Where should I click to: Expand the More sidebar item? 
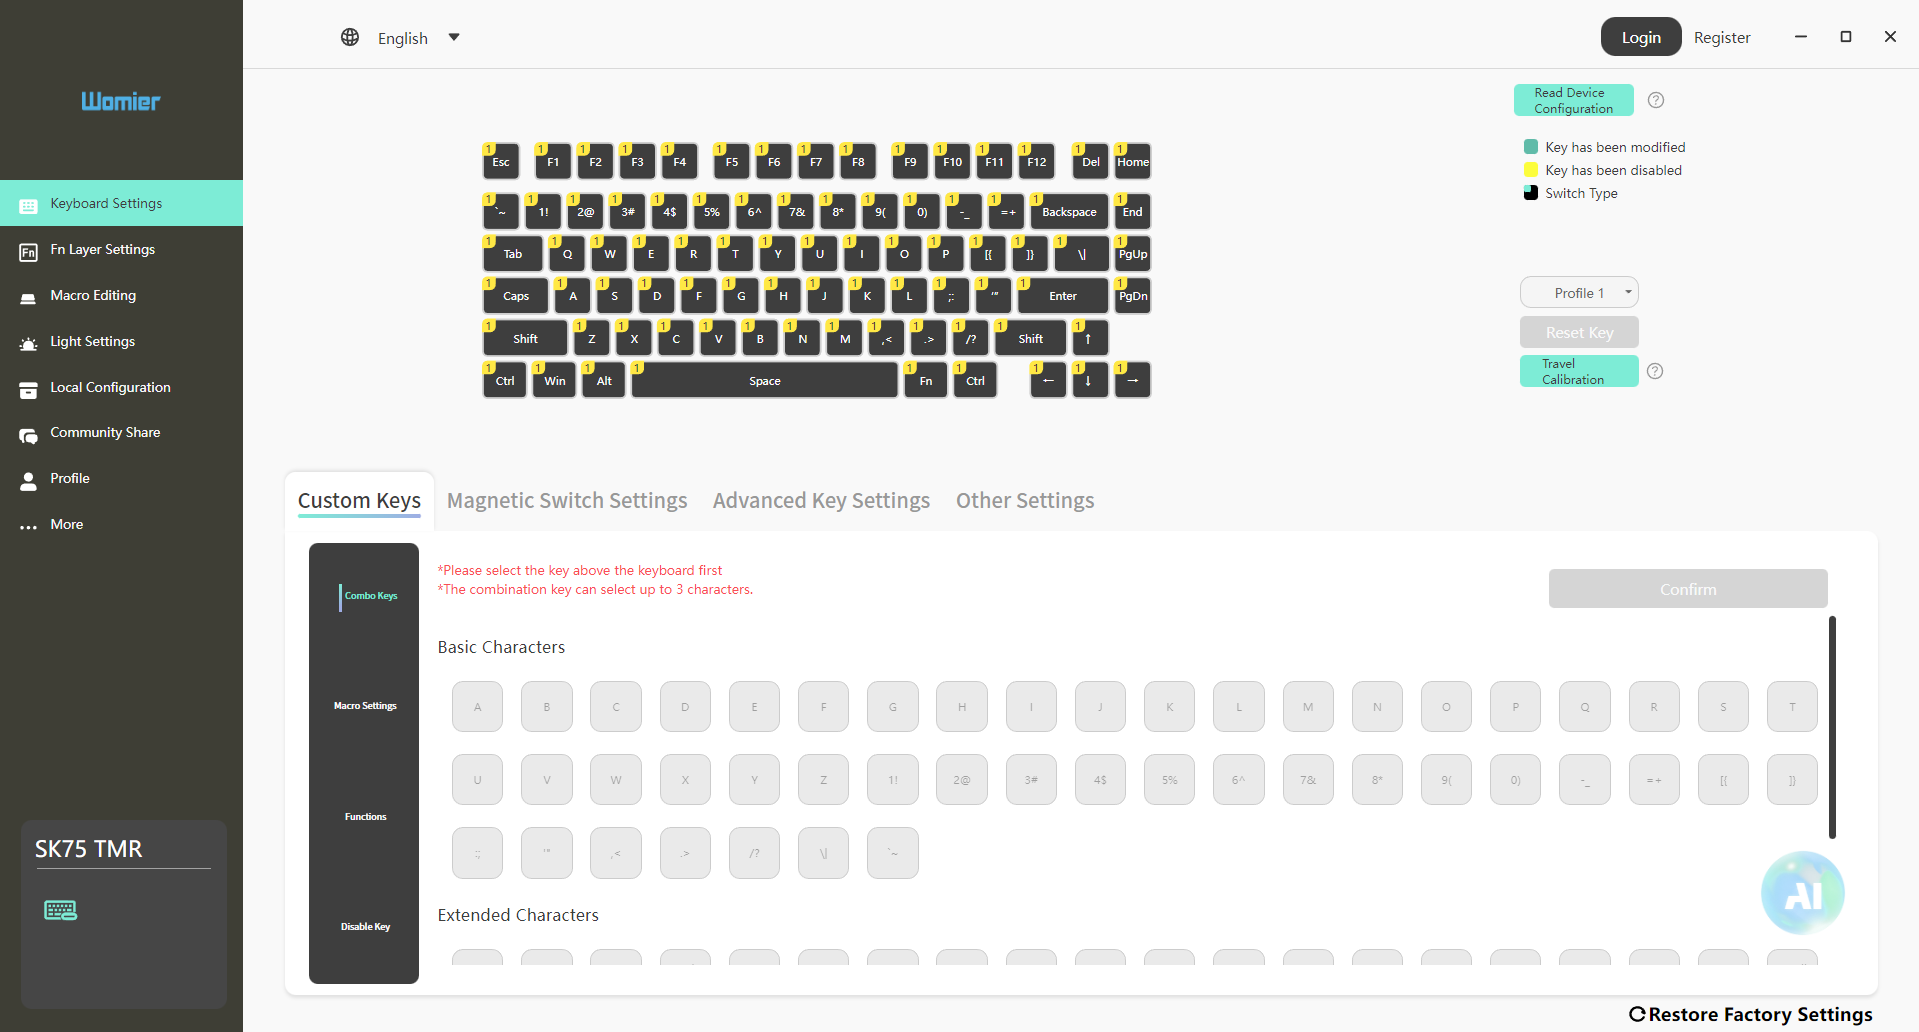[66, 525]
